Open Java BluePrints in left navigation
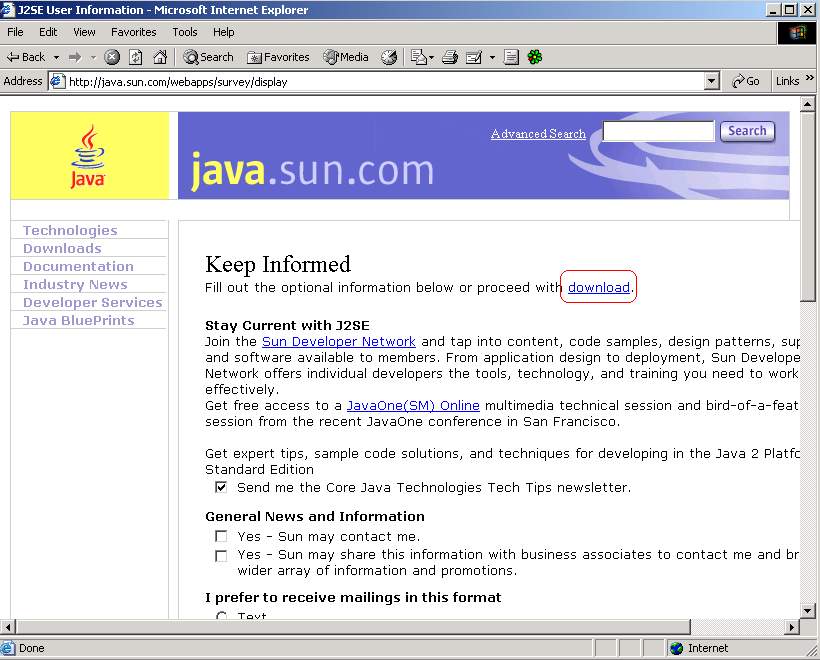This screenshot has height=660, width=820. click(x=78, y=320)
